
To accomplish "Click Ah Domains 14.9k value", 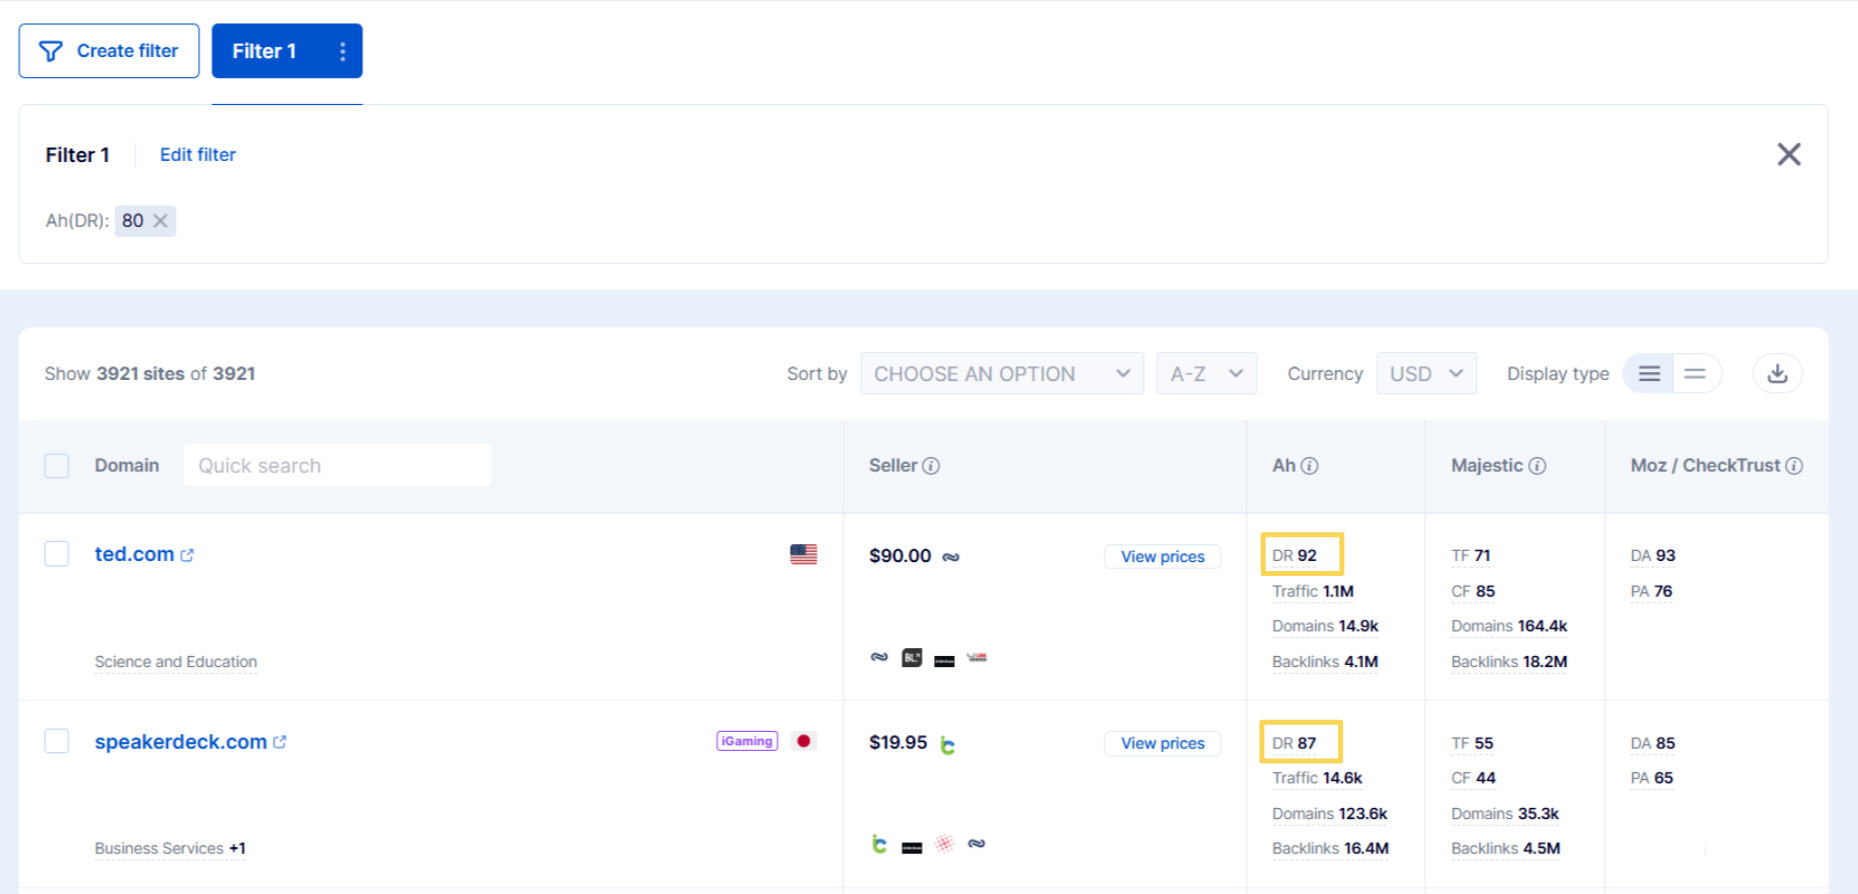I will pos(1325,626).
